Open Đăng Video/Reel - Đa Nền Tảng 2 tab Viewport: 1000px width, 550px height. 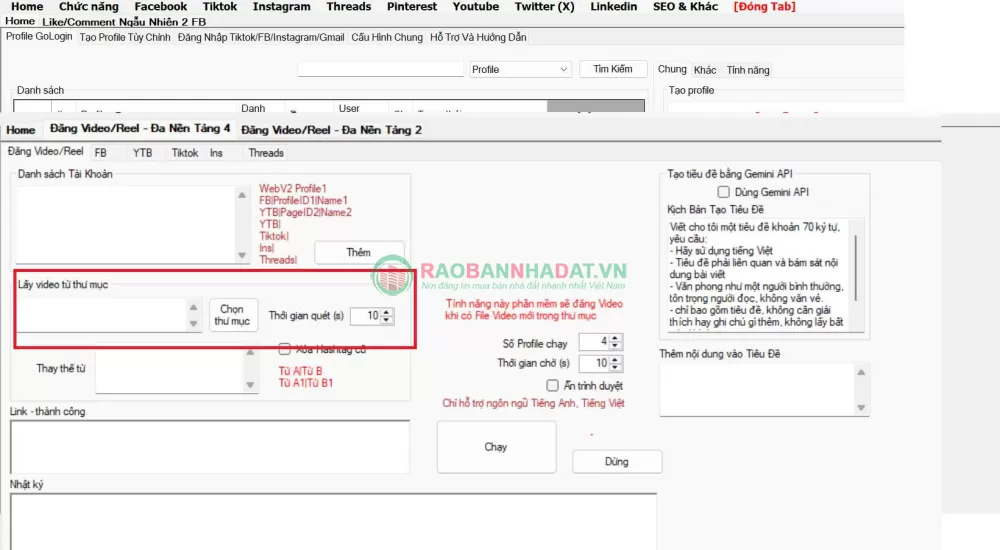tap(331, 130)
